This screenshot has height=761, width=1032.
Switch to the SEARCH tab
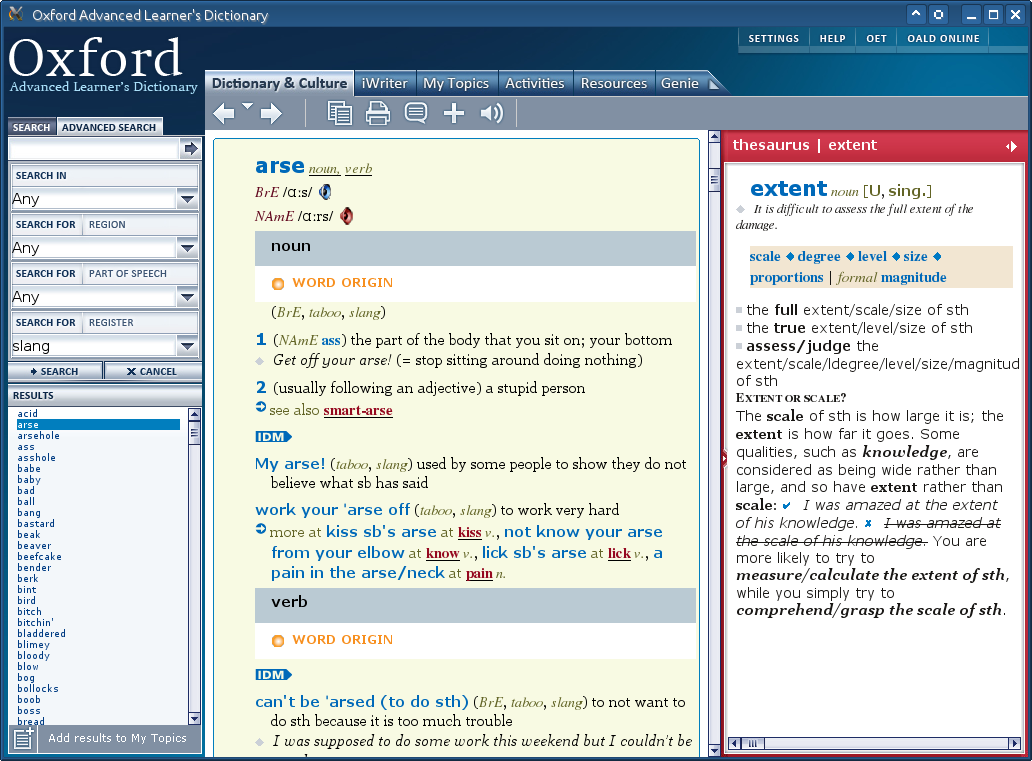(32, 127)
